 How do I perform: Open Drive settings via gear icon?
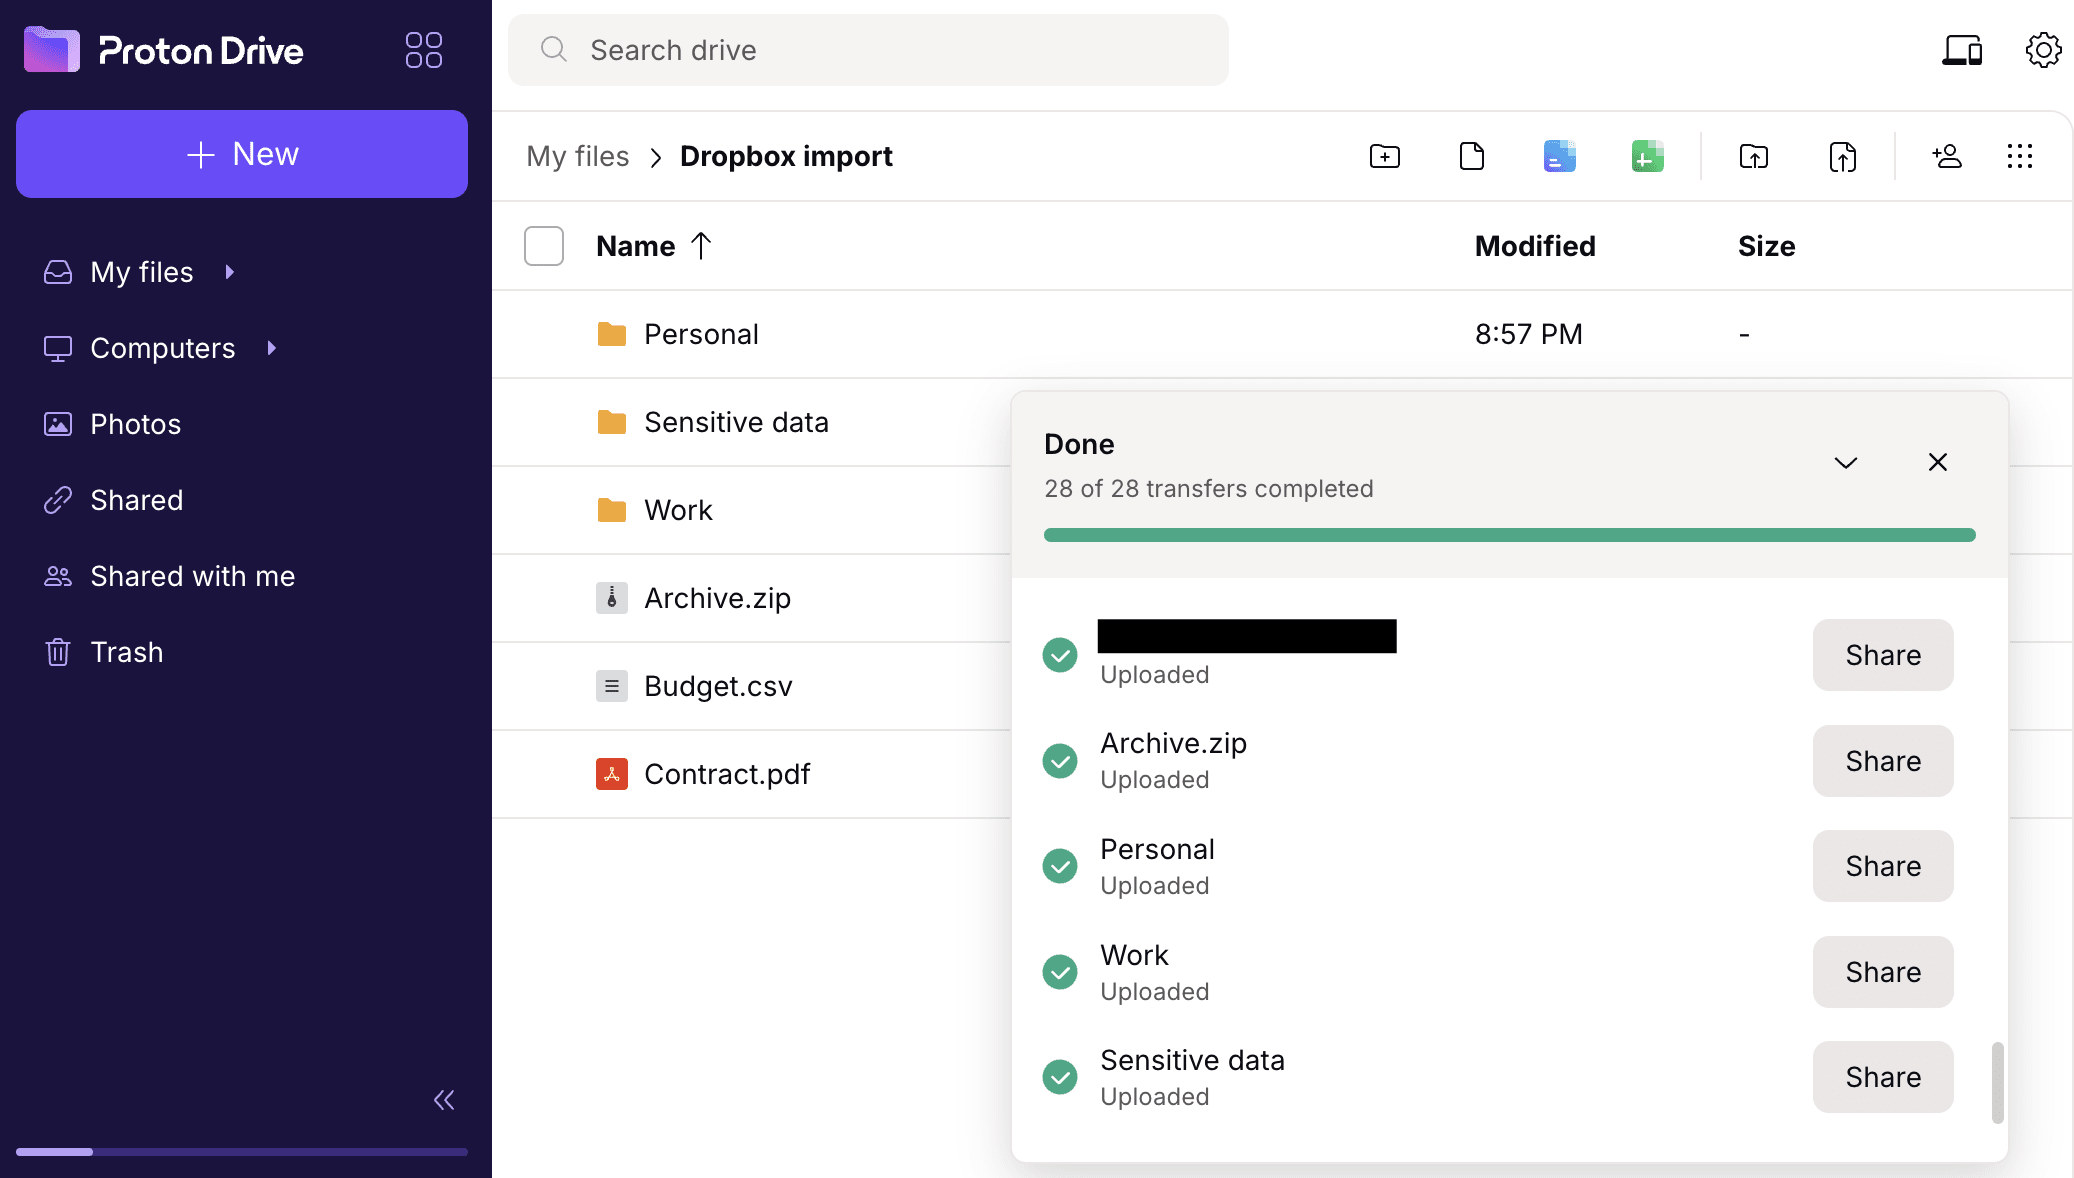coord(2042,49)
